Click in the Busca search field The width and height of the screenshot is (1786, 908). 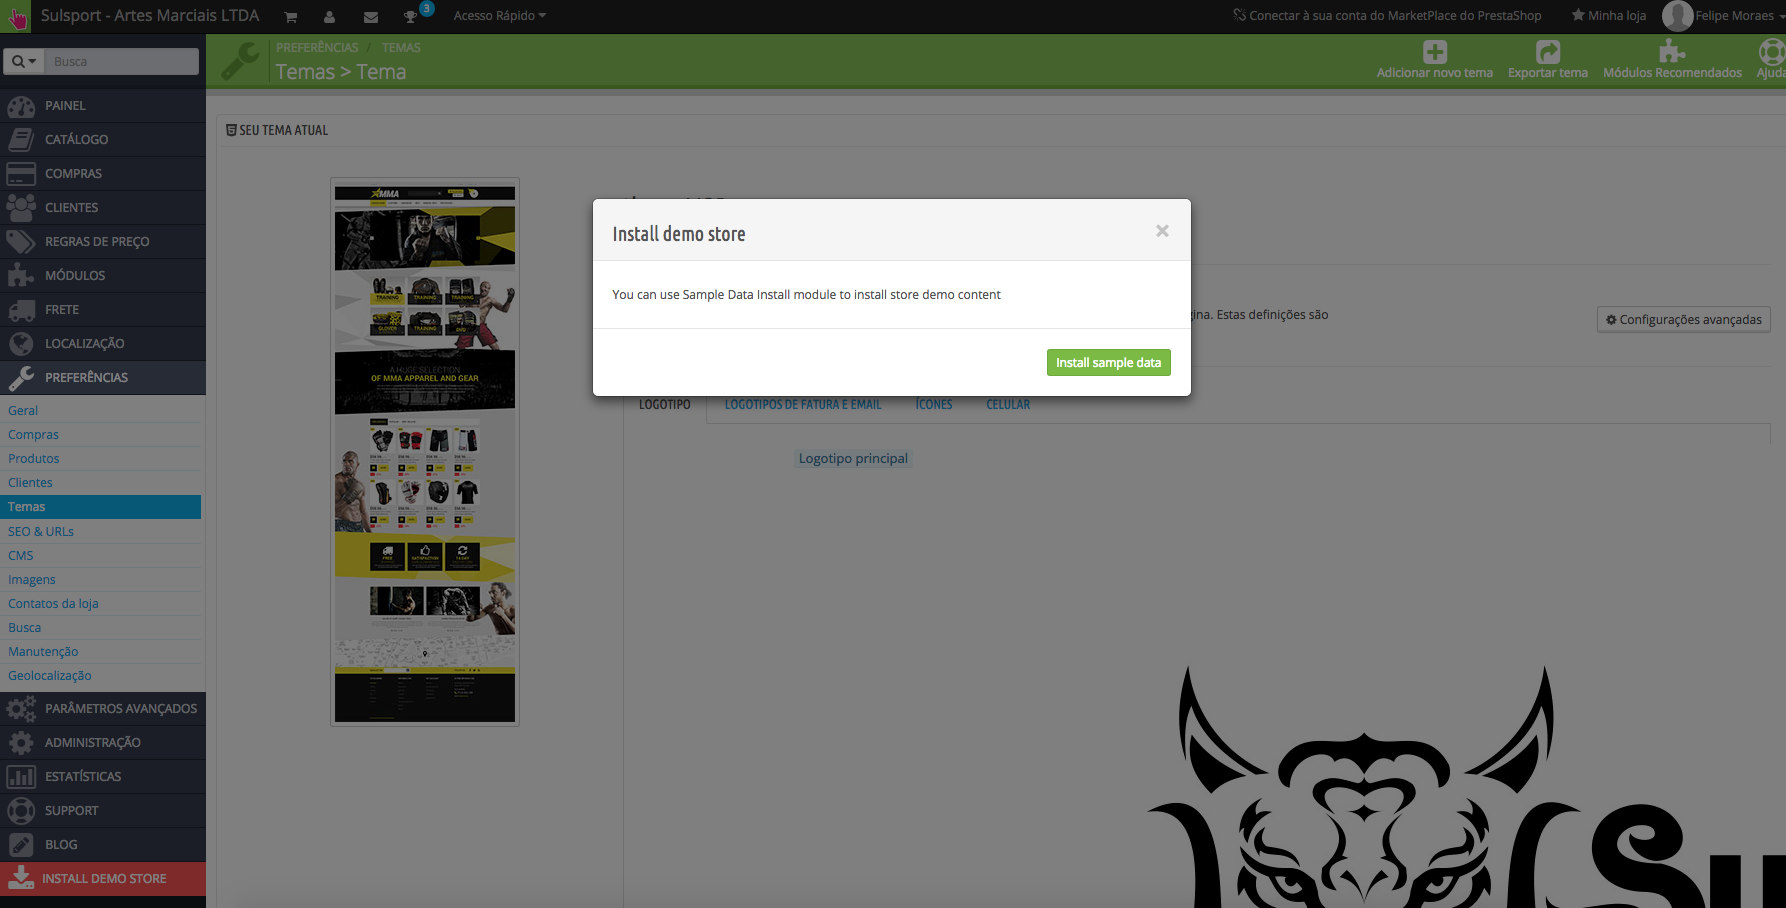coord(123,61)
